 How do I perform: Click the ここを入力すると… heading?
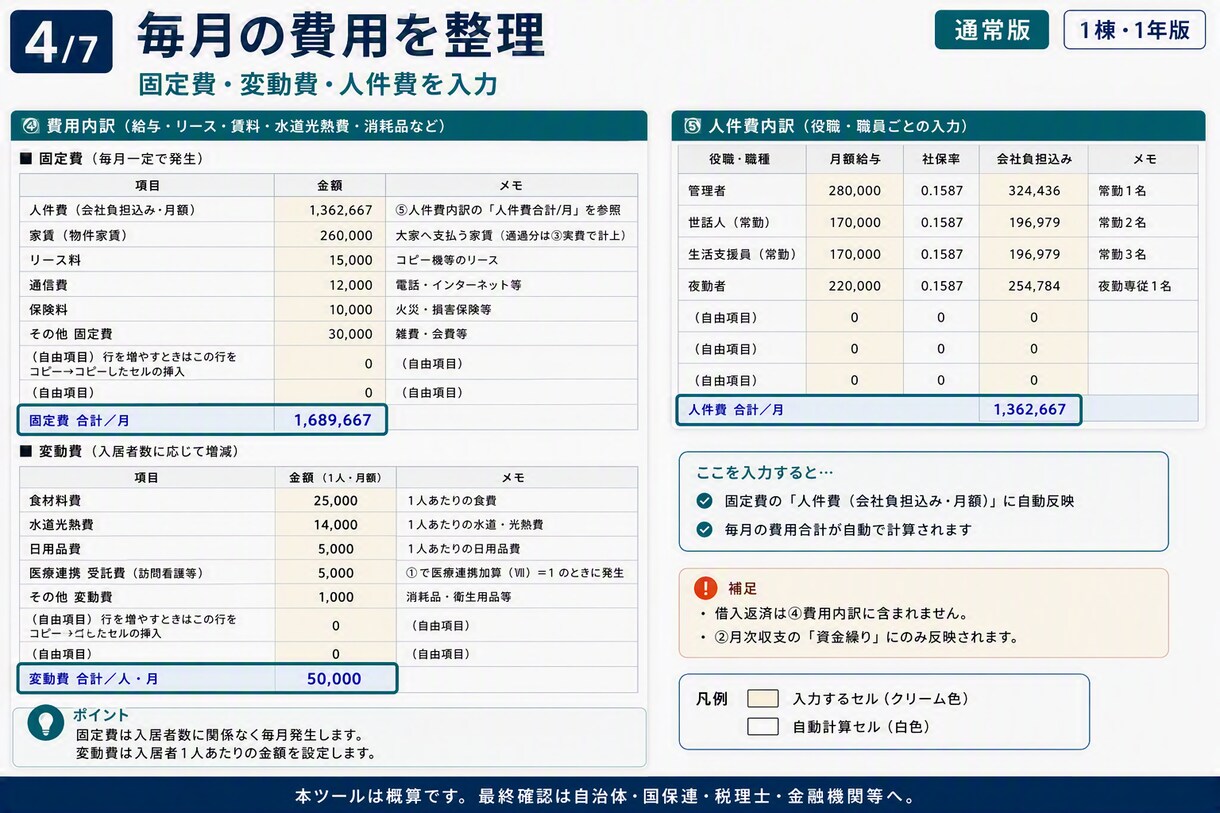click(x=765, y=473)
